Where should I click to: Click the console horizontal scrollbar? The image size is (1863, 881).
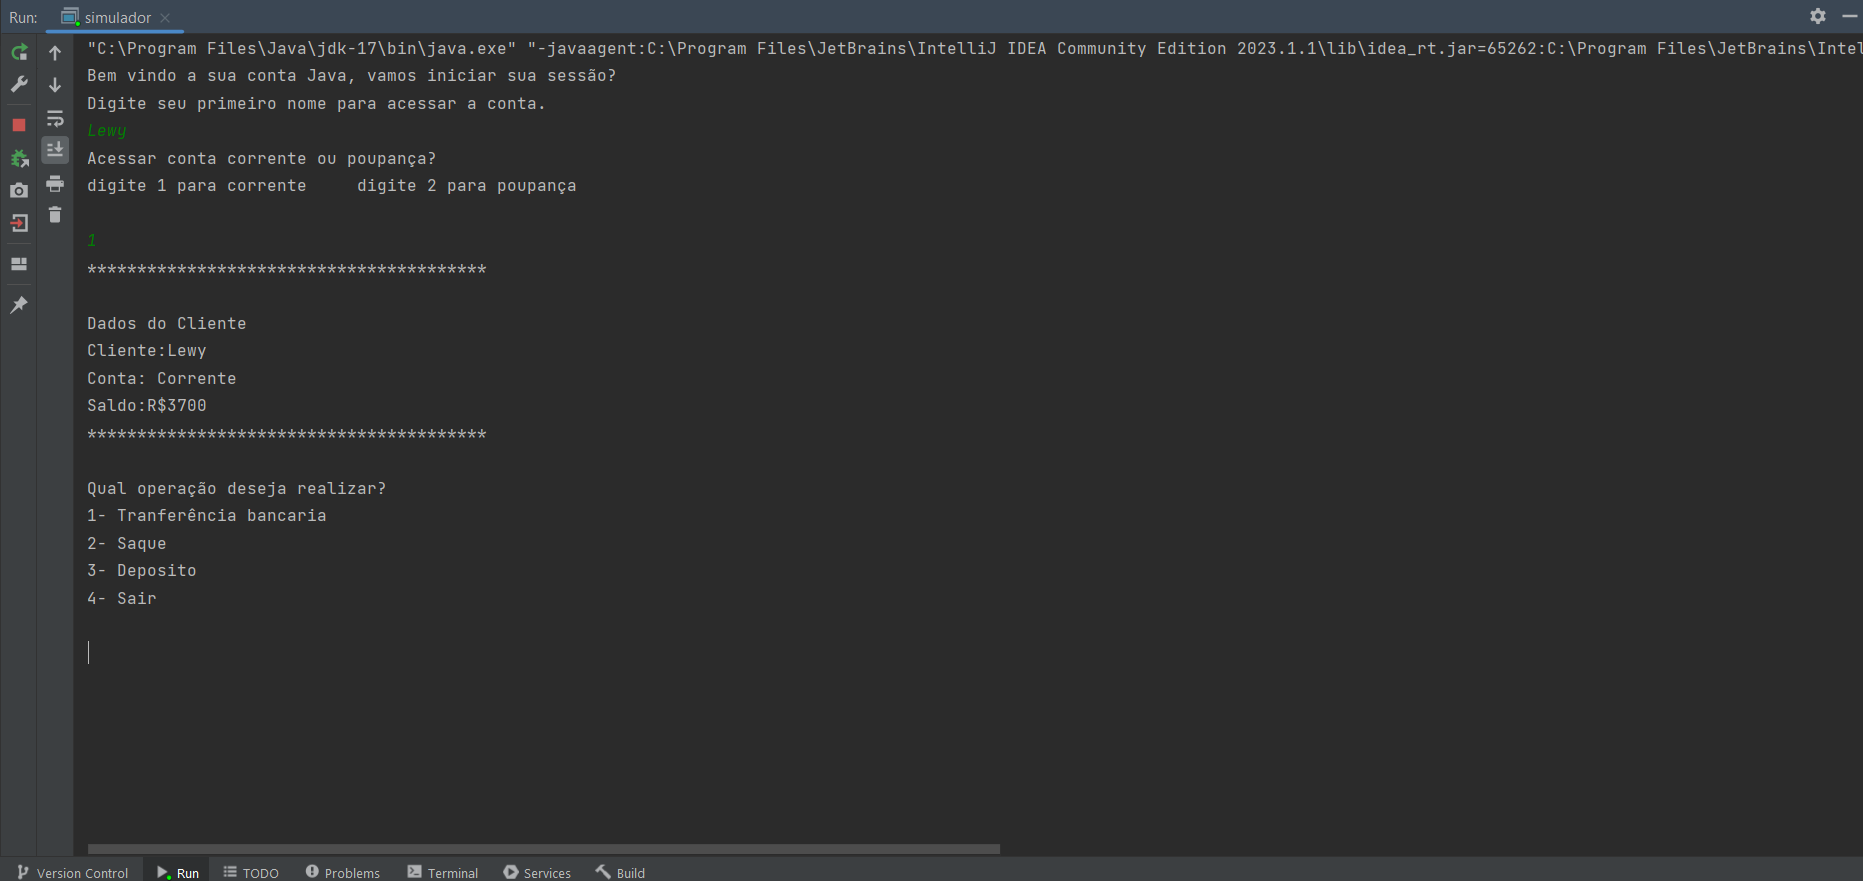point(544,849)
